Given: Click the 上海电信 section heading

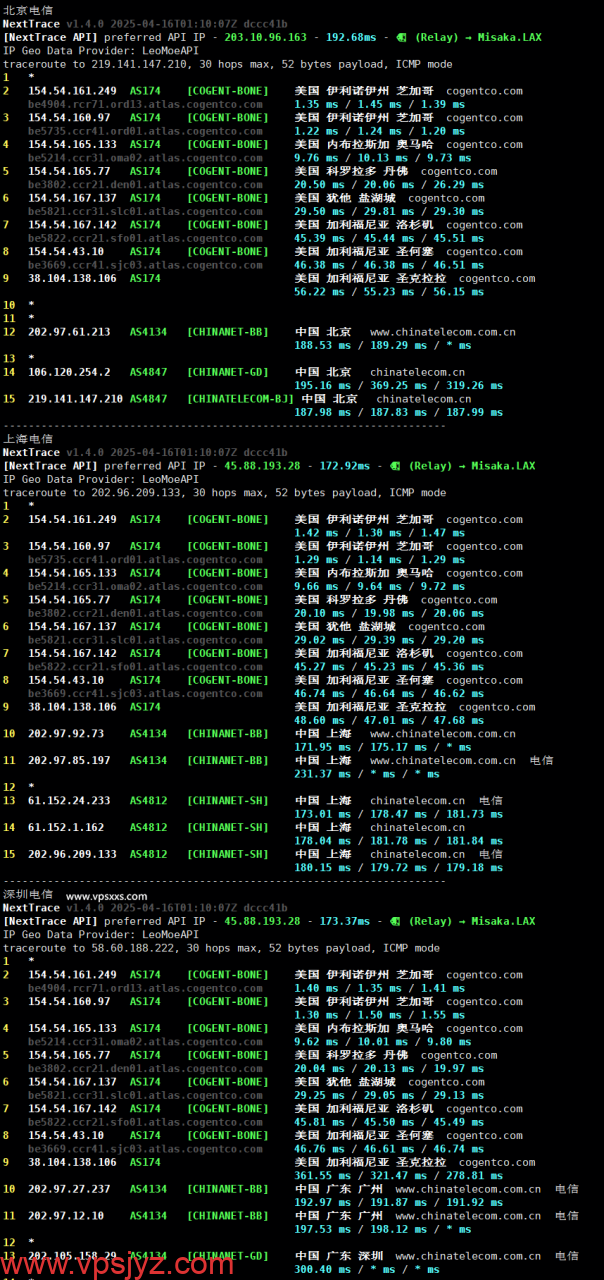Looking at the screenshot, I should [28, 438].
